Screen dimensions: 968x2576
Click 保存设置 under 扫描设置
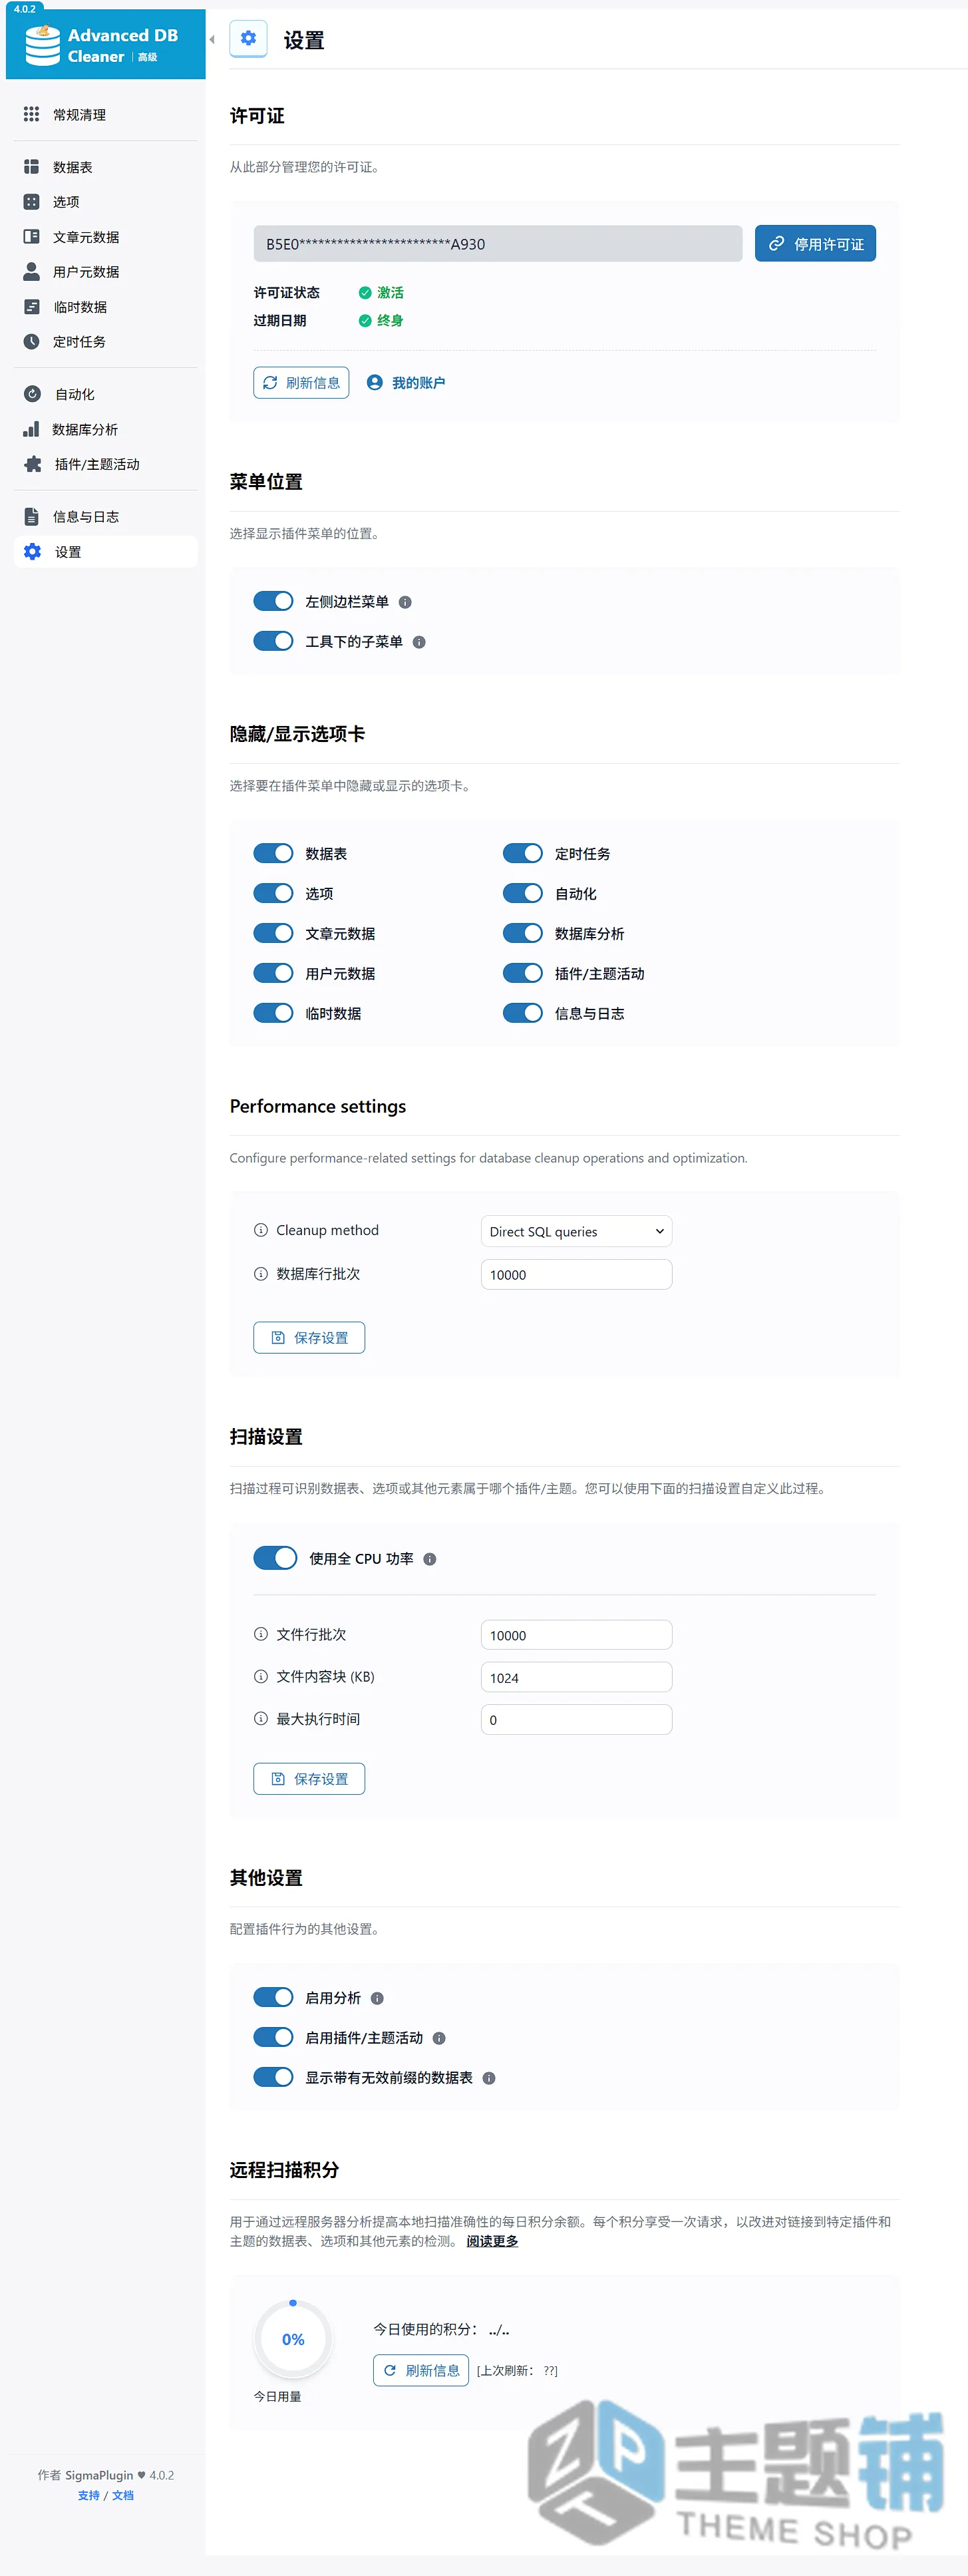(x=309, y=1779)
